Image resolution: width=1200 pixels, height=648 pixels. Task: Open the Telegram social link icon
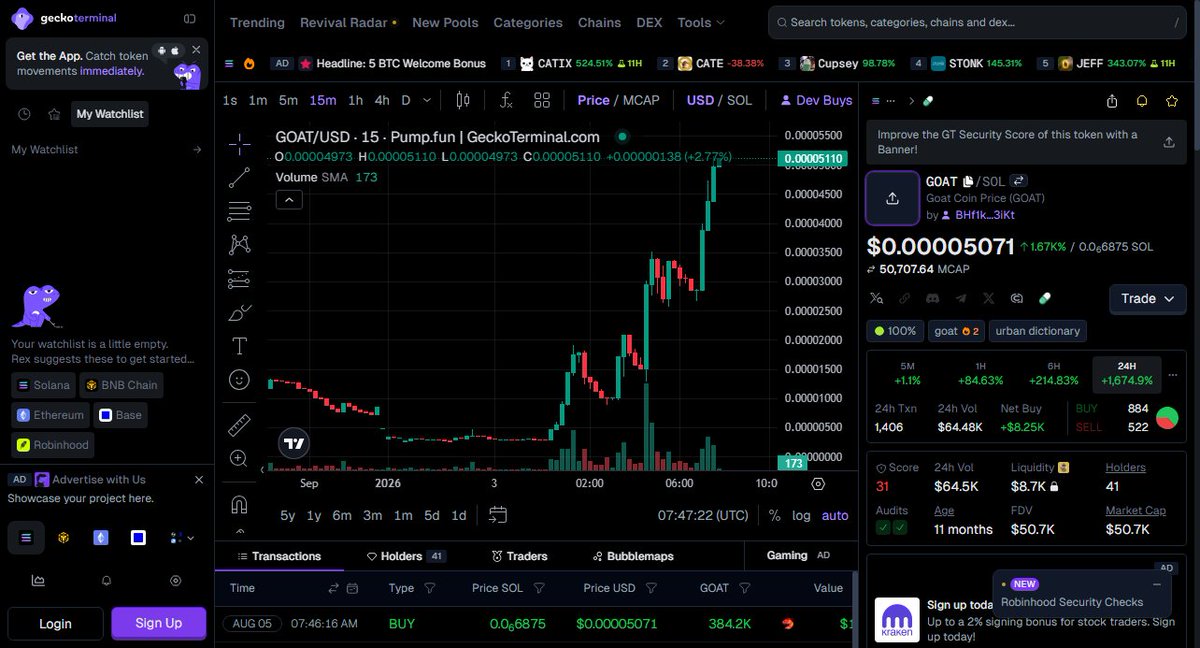tap(961, 298)
